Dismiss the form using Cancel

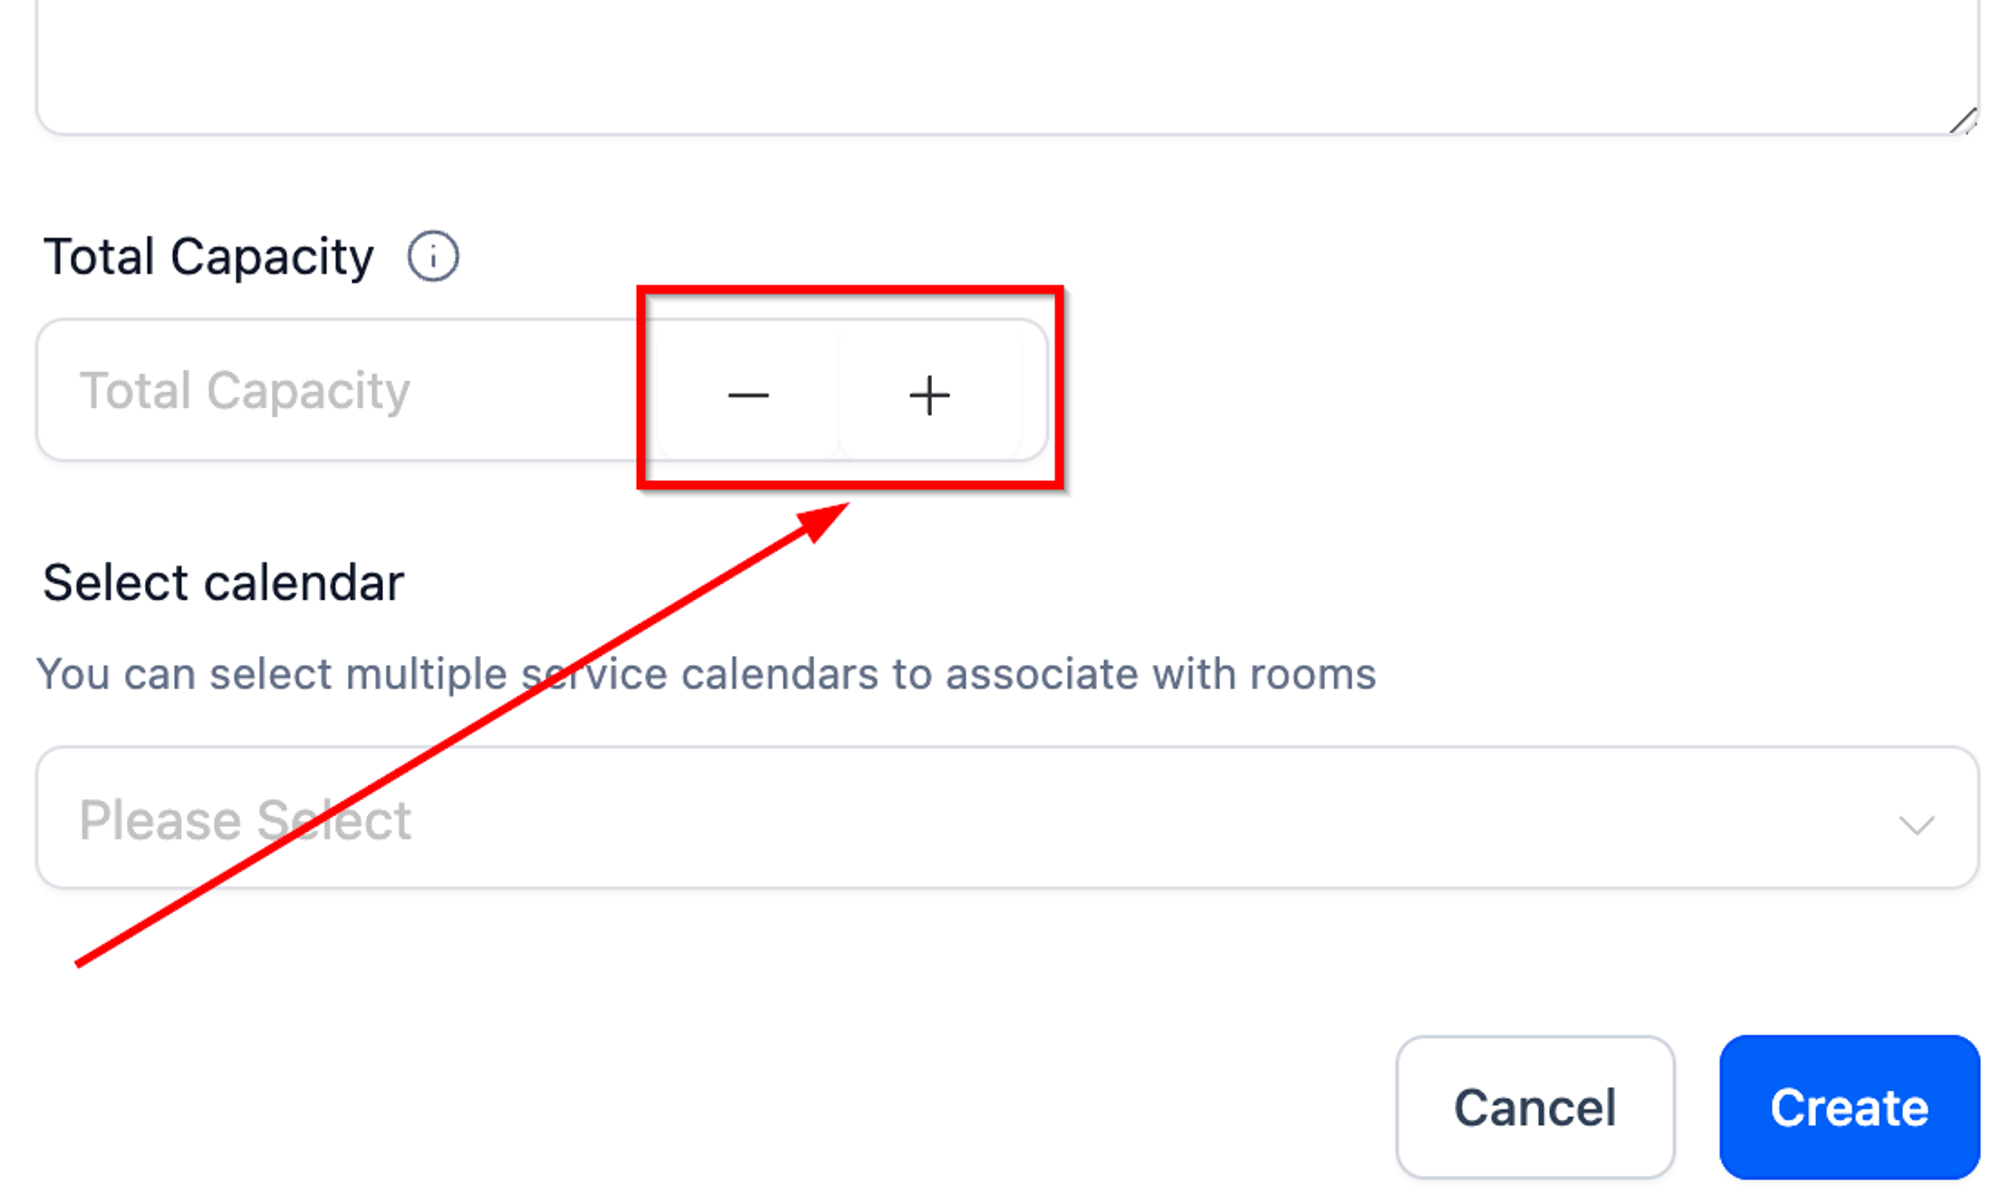[1535, 1107]
